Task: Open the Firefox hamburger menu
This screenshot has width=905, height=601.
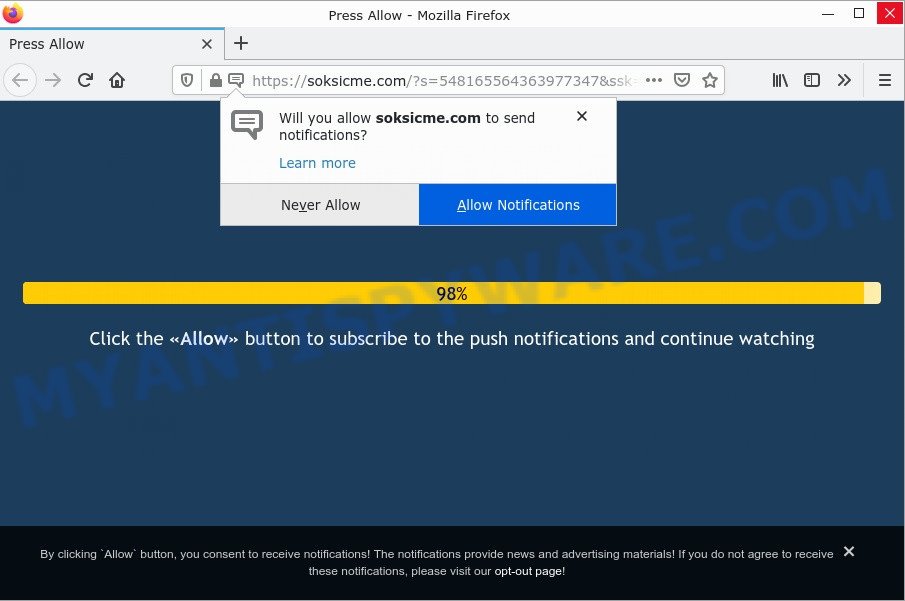Action: tap(885, 80)
